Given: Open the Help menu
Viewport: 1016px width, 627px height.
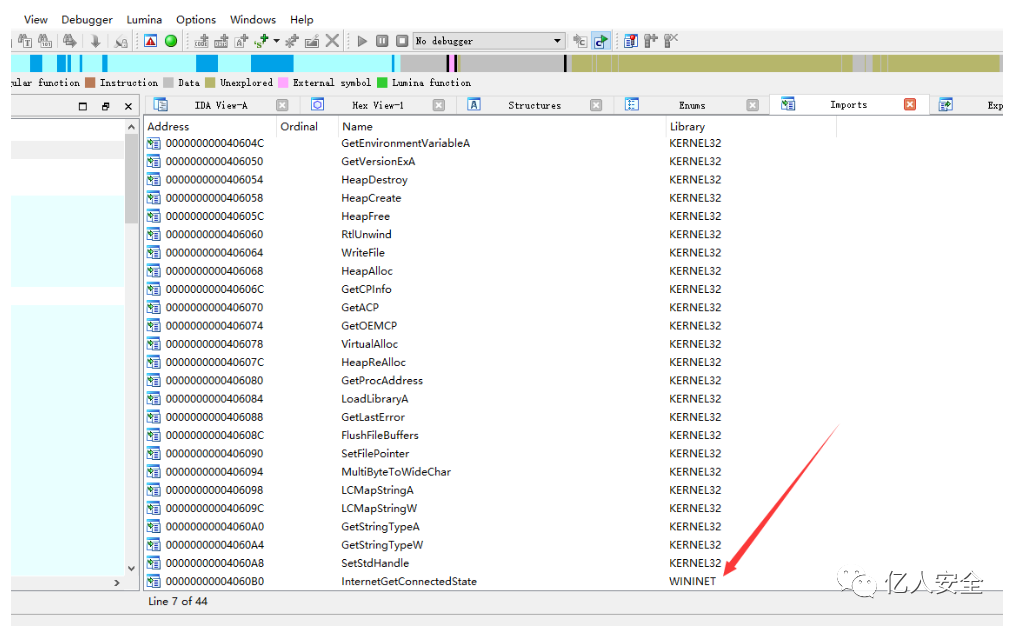Looking at the screenshot, I should click(x=301, y=19).
